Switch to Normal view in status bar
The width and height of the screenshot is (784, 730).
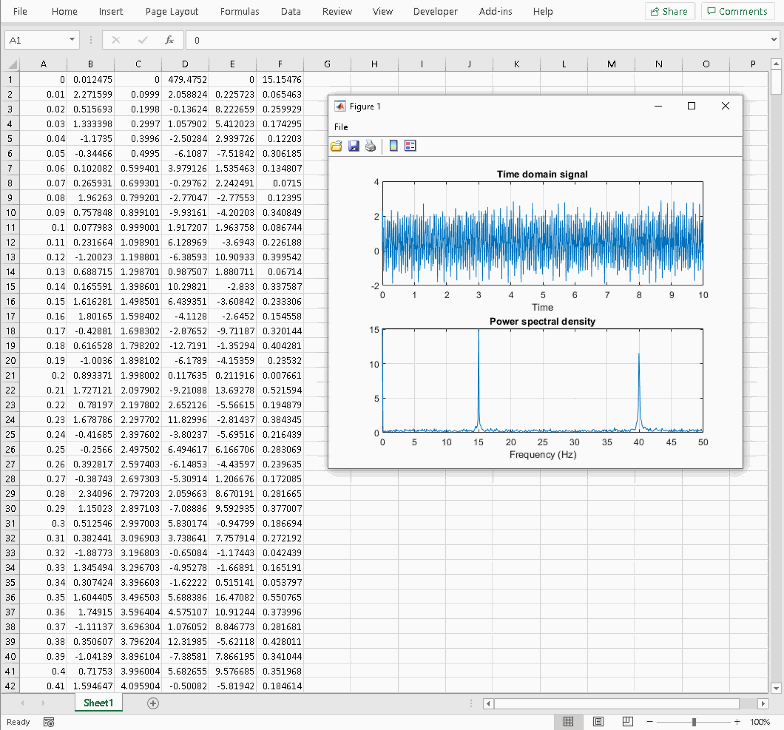click(567, 722)
